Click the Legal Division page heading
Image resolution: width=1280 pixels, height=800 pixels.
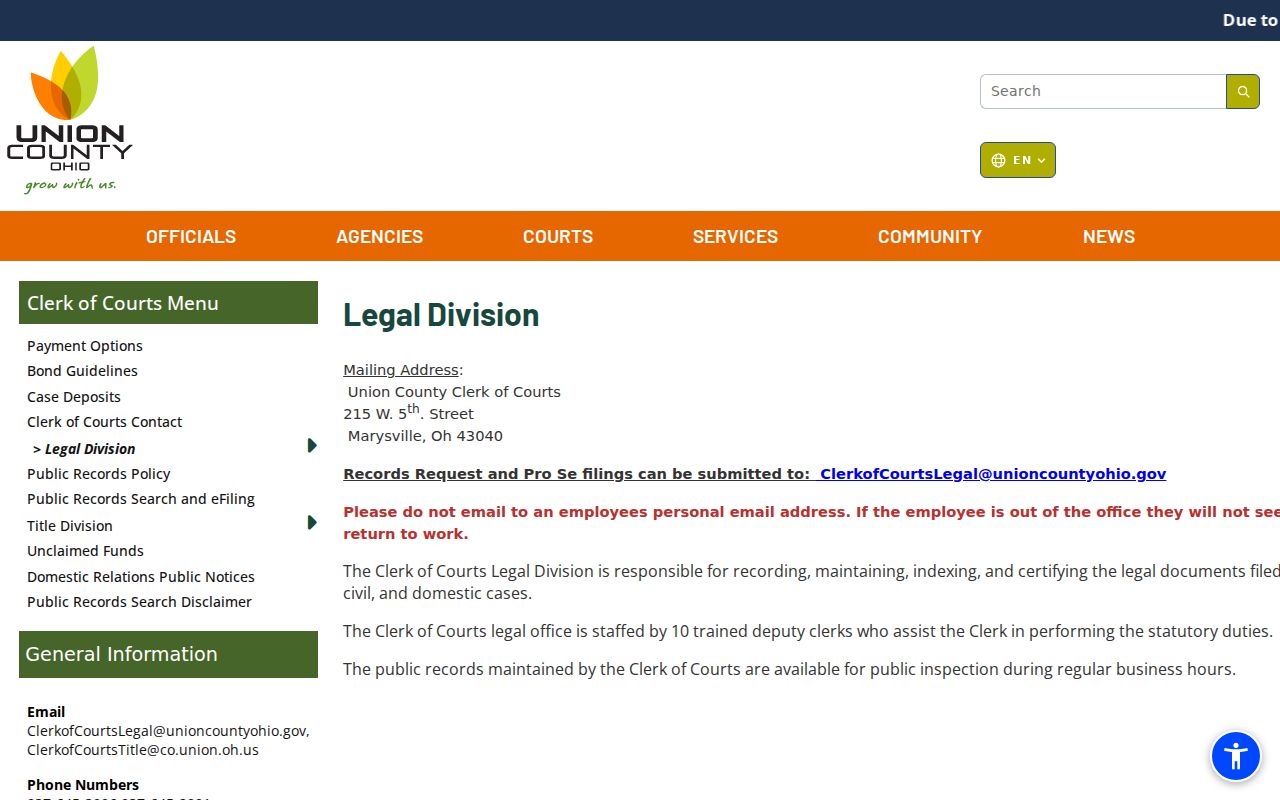coord(441,315)
